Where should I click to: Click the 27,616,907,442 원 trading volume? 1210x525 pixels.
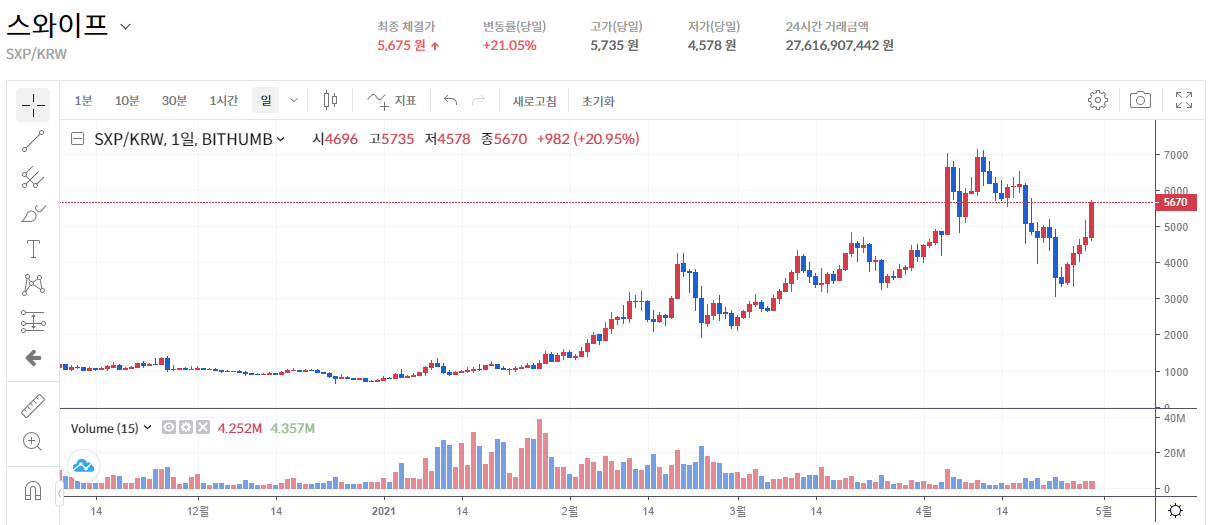[x=840, y=45]
